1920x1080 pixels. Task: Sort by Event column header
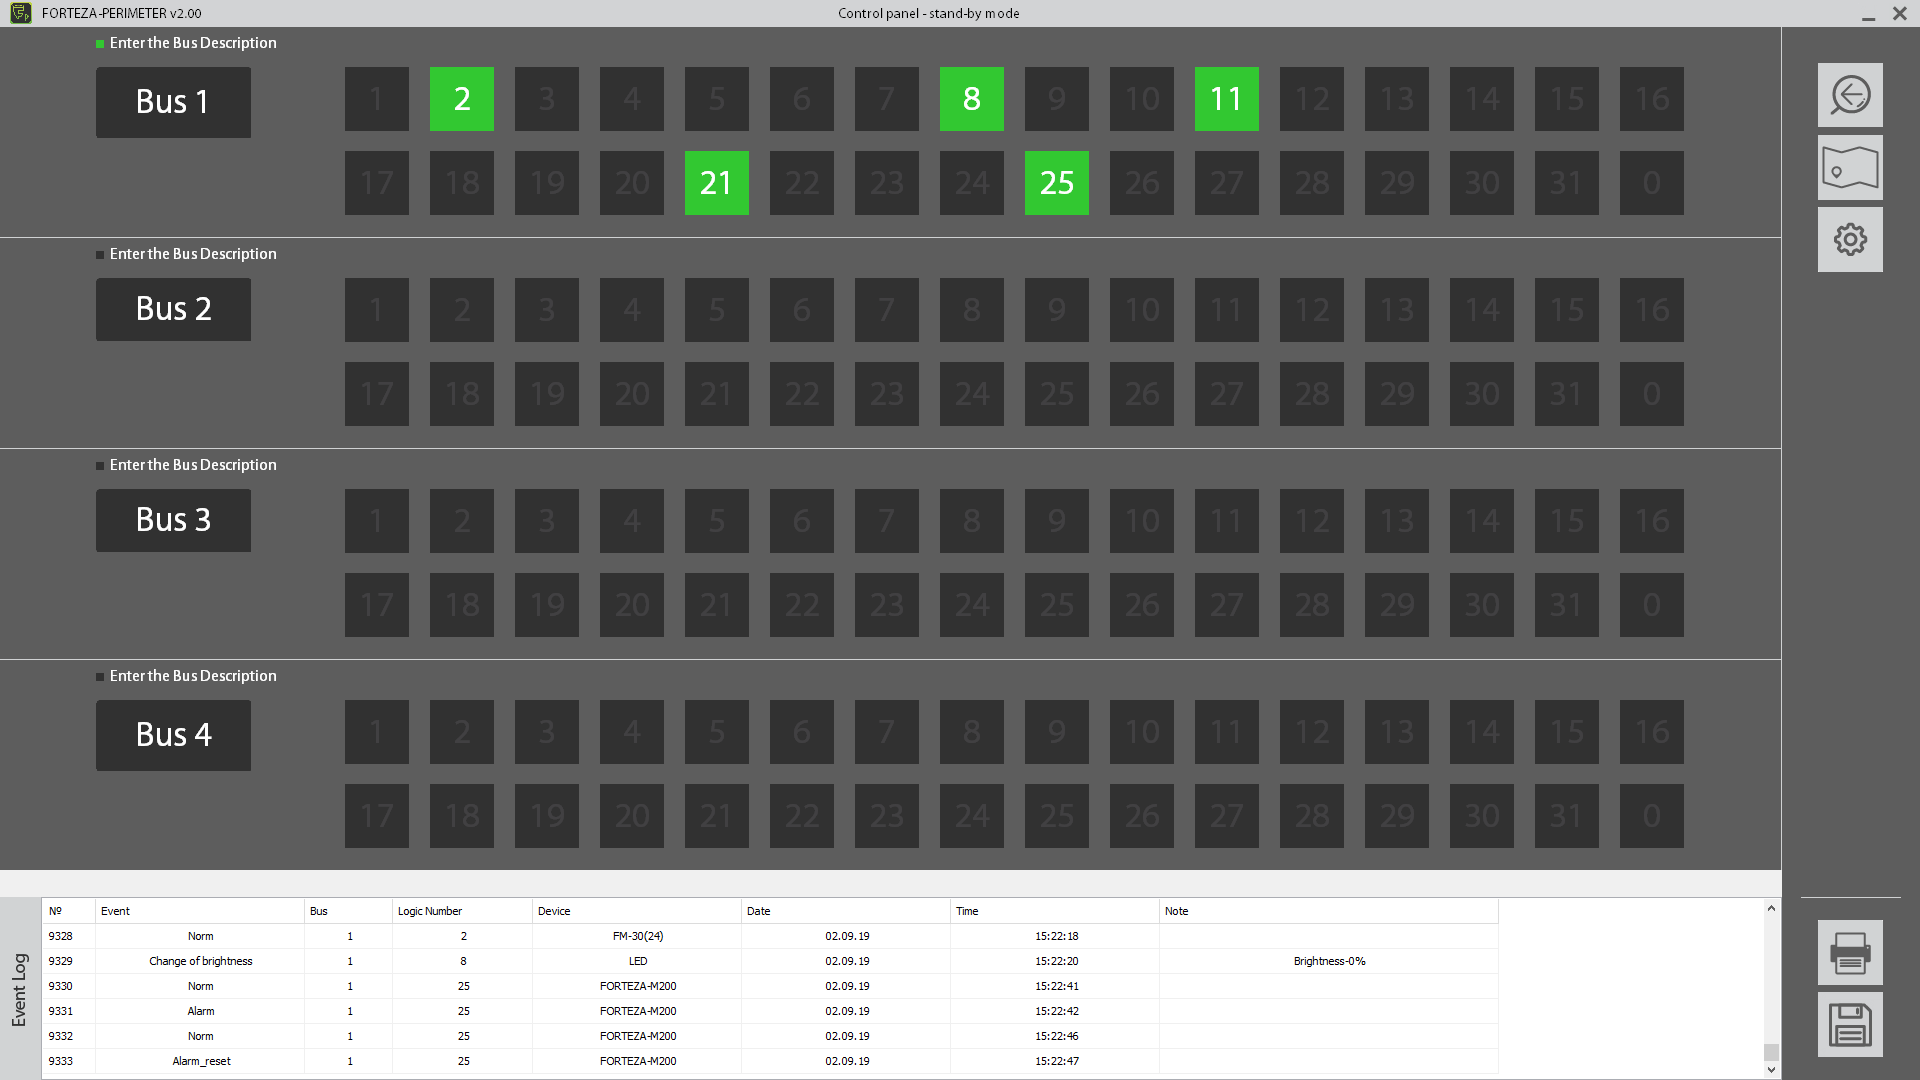[200, 911]
